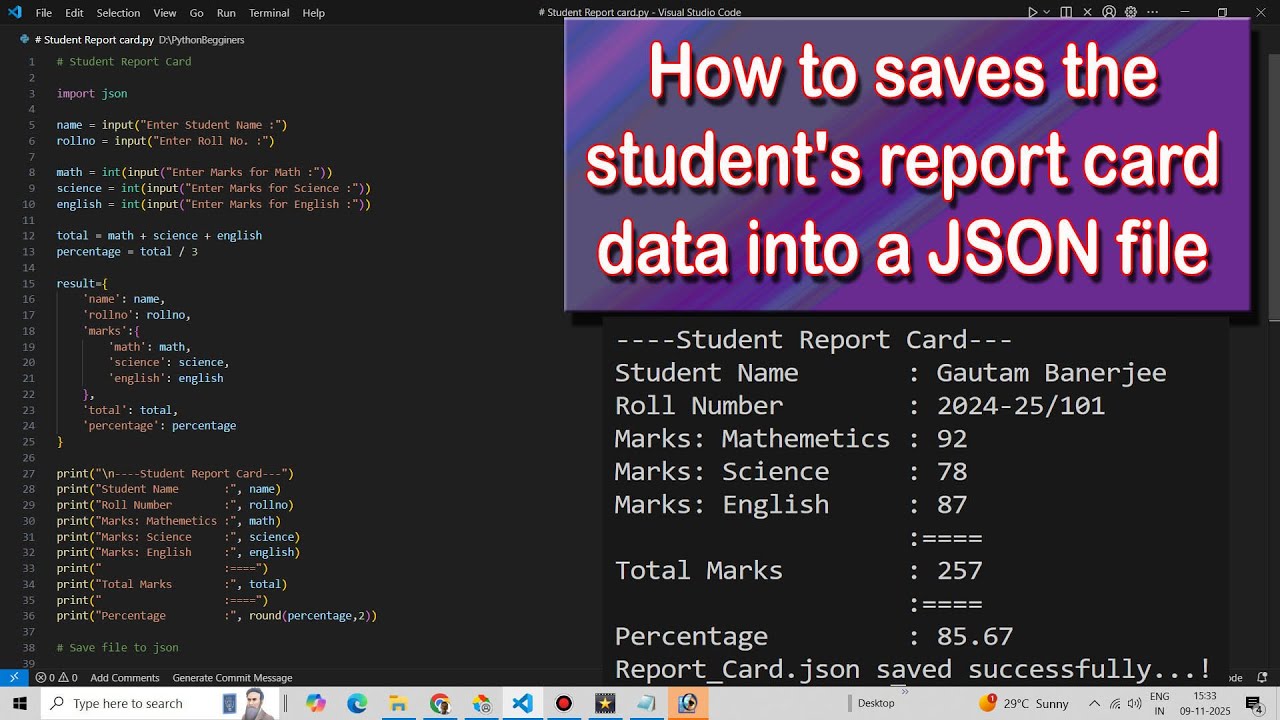
Task: Expand the Desktop toolbar chevron in taskbar
Action: 904,691
